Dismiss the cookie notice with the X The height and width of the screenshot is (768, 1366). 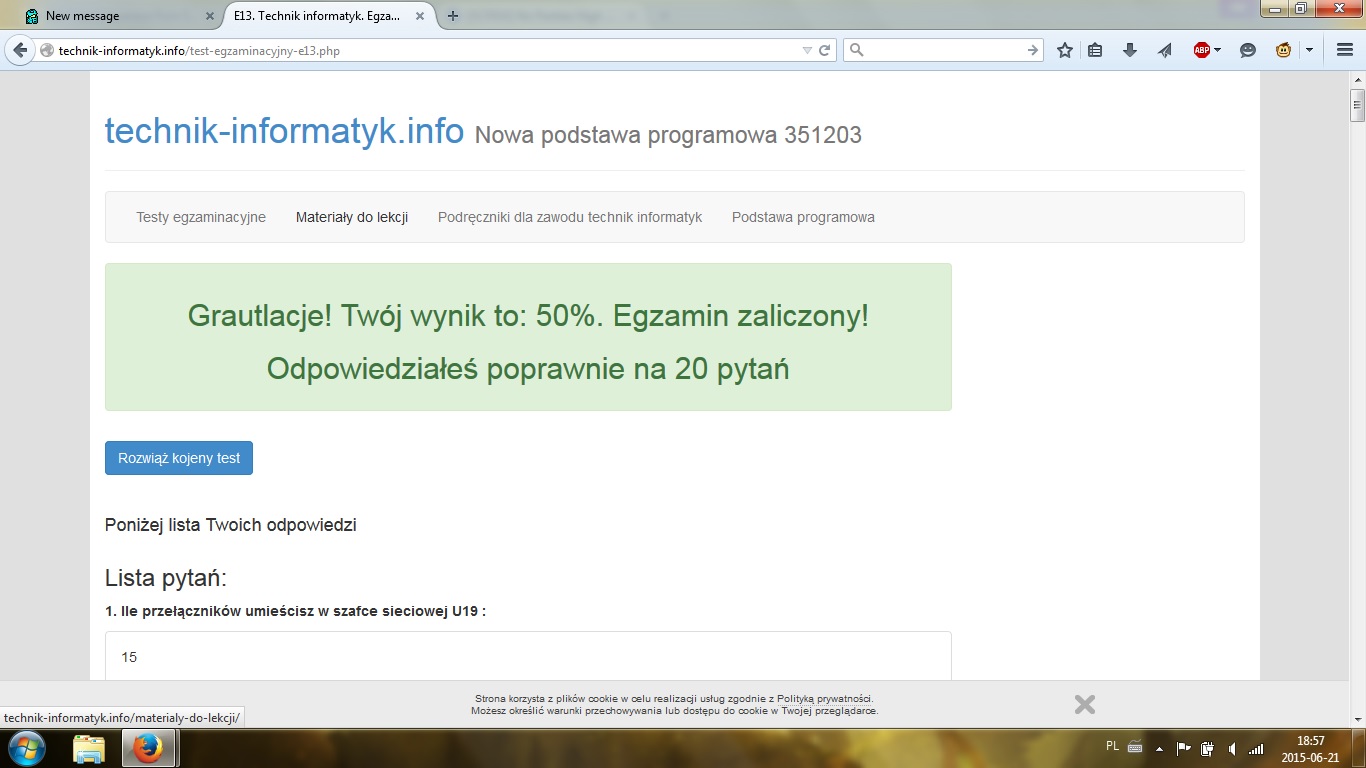click(1085, 704)
